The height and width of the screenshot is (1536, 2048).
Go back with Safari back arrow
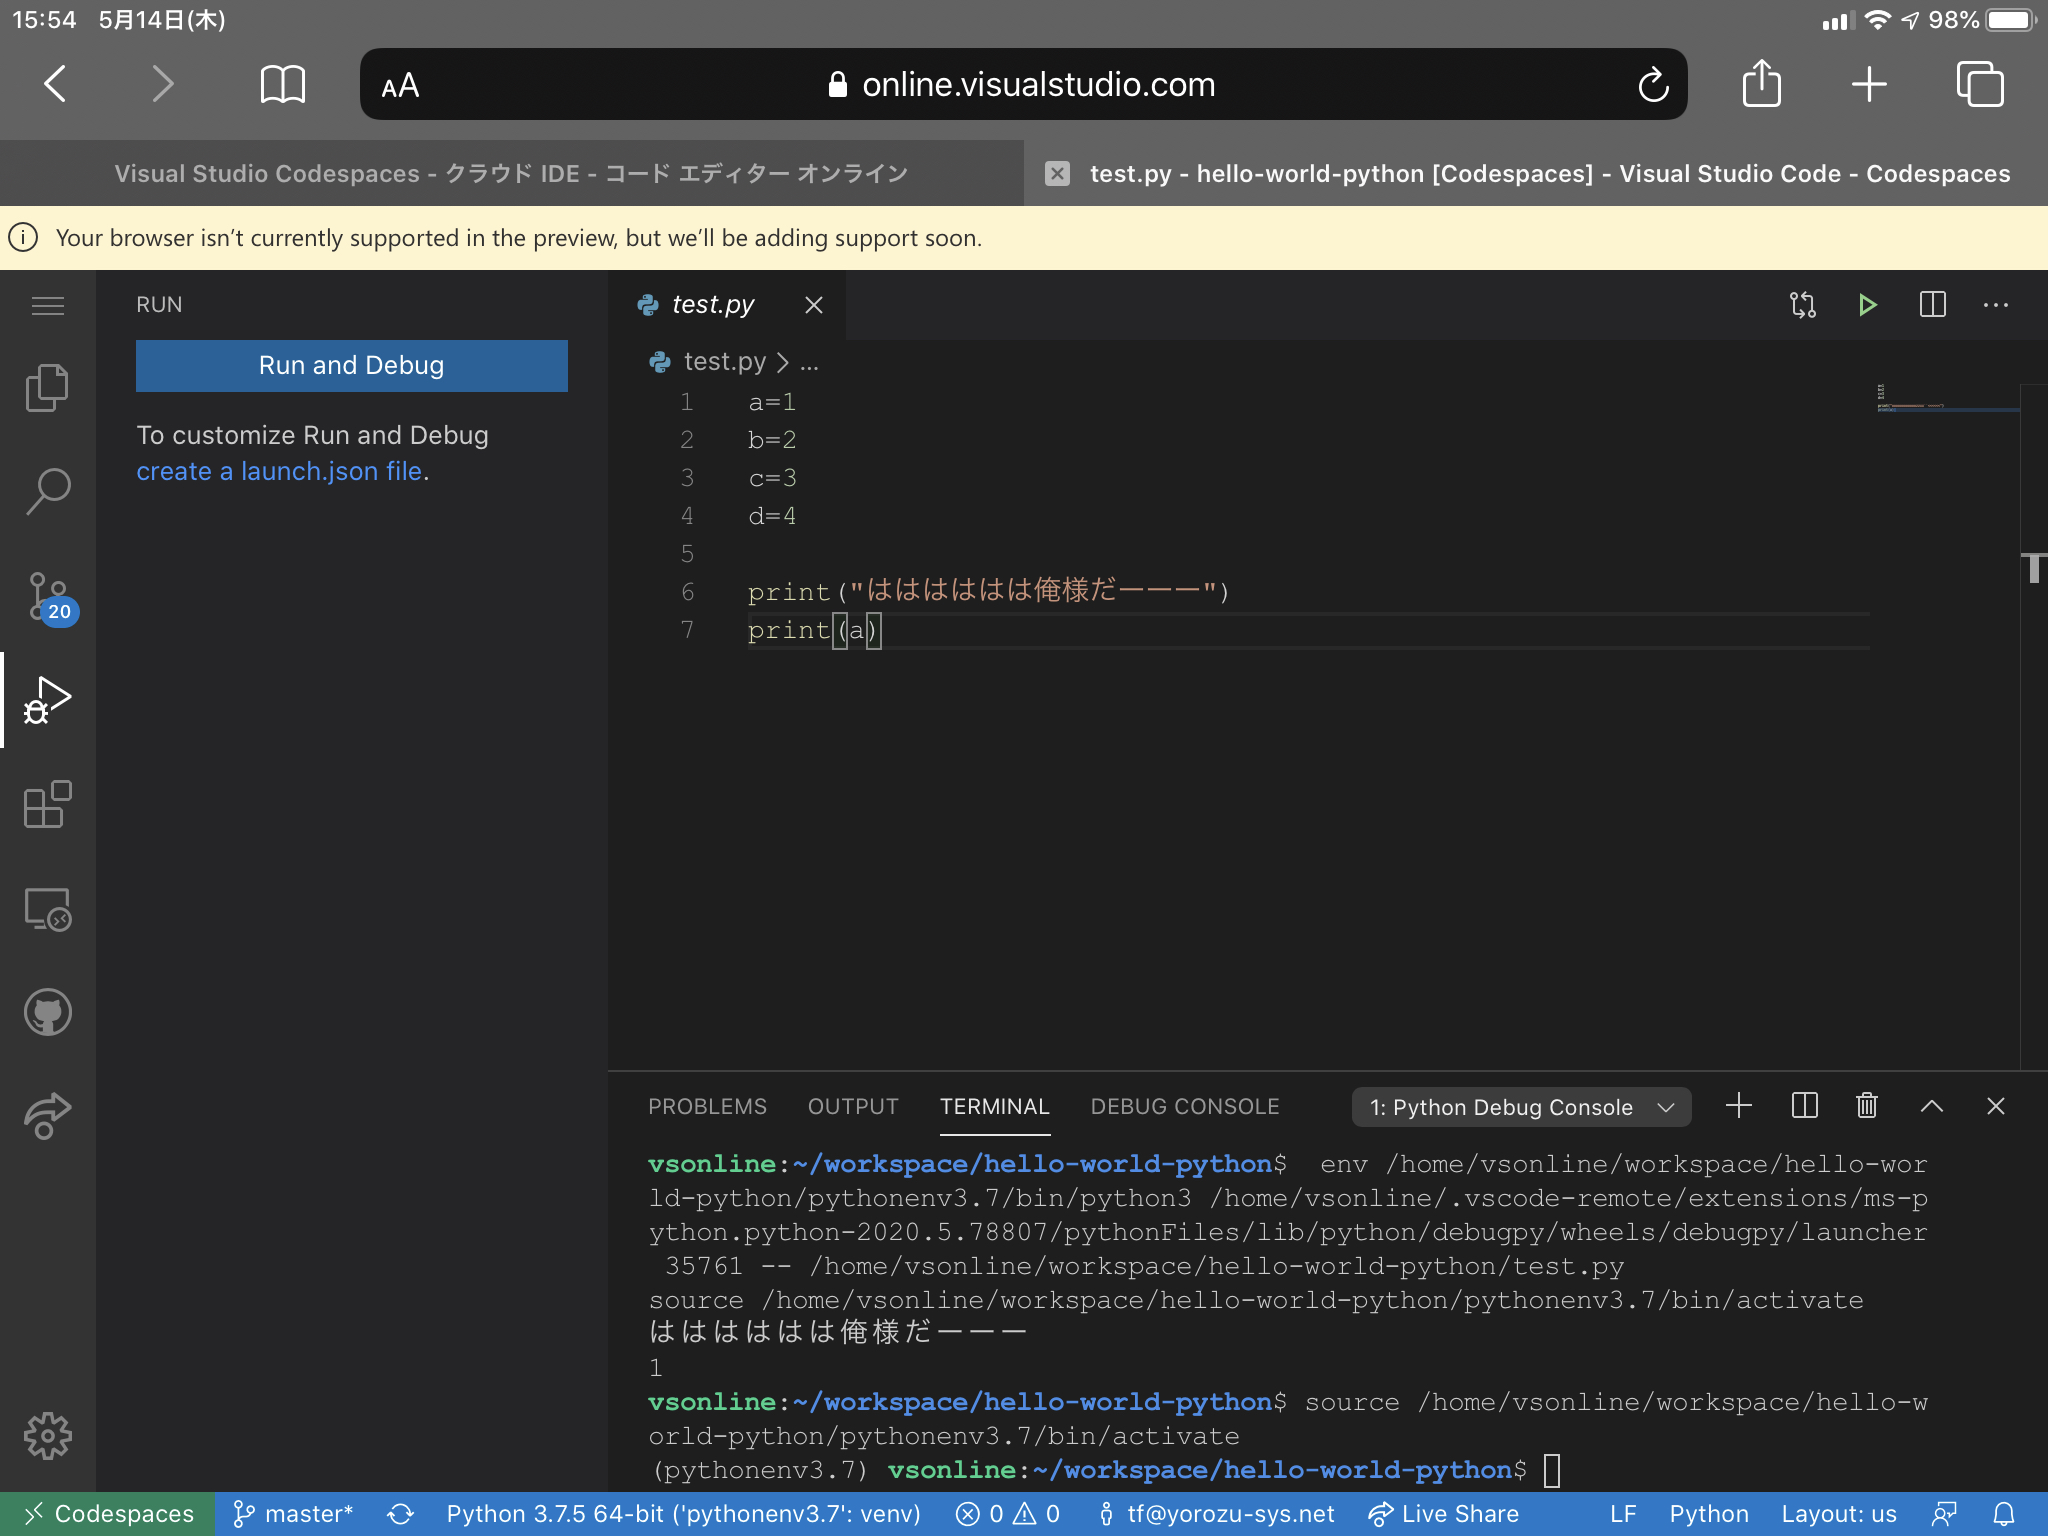tap(56, 84)
